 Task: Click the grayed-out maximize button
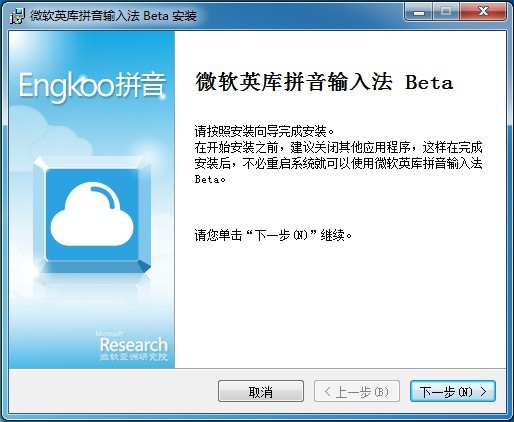[x=446, y=12]
